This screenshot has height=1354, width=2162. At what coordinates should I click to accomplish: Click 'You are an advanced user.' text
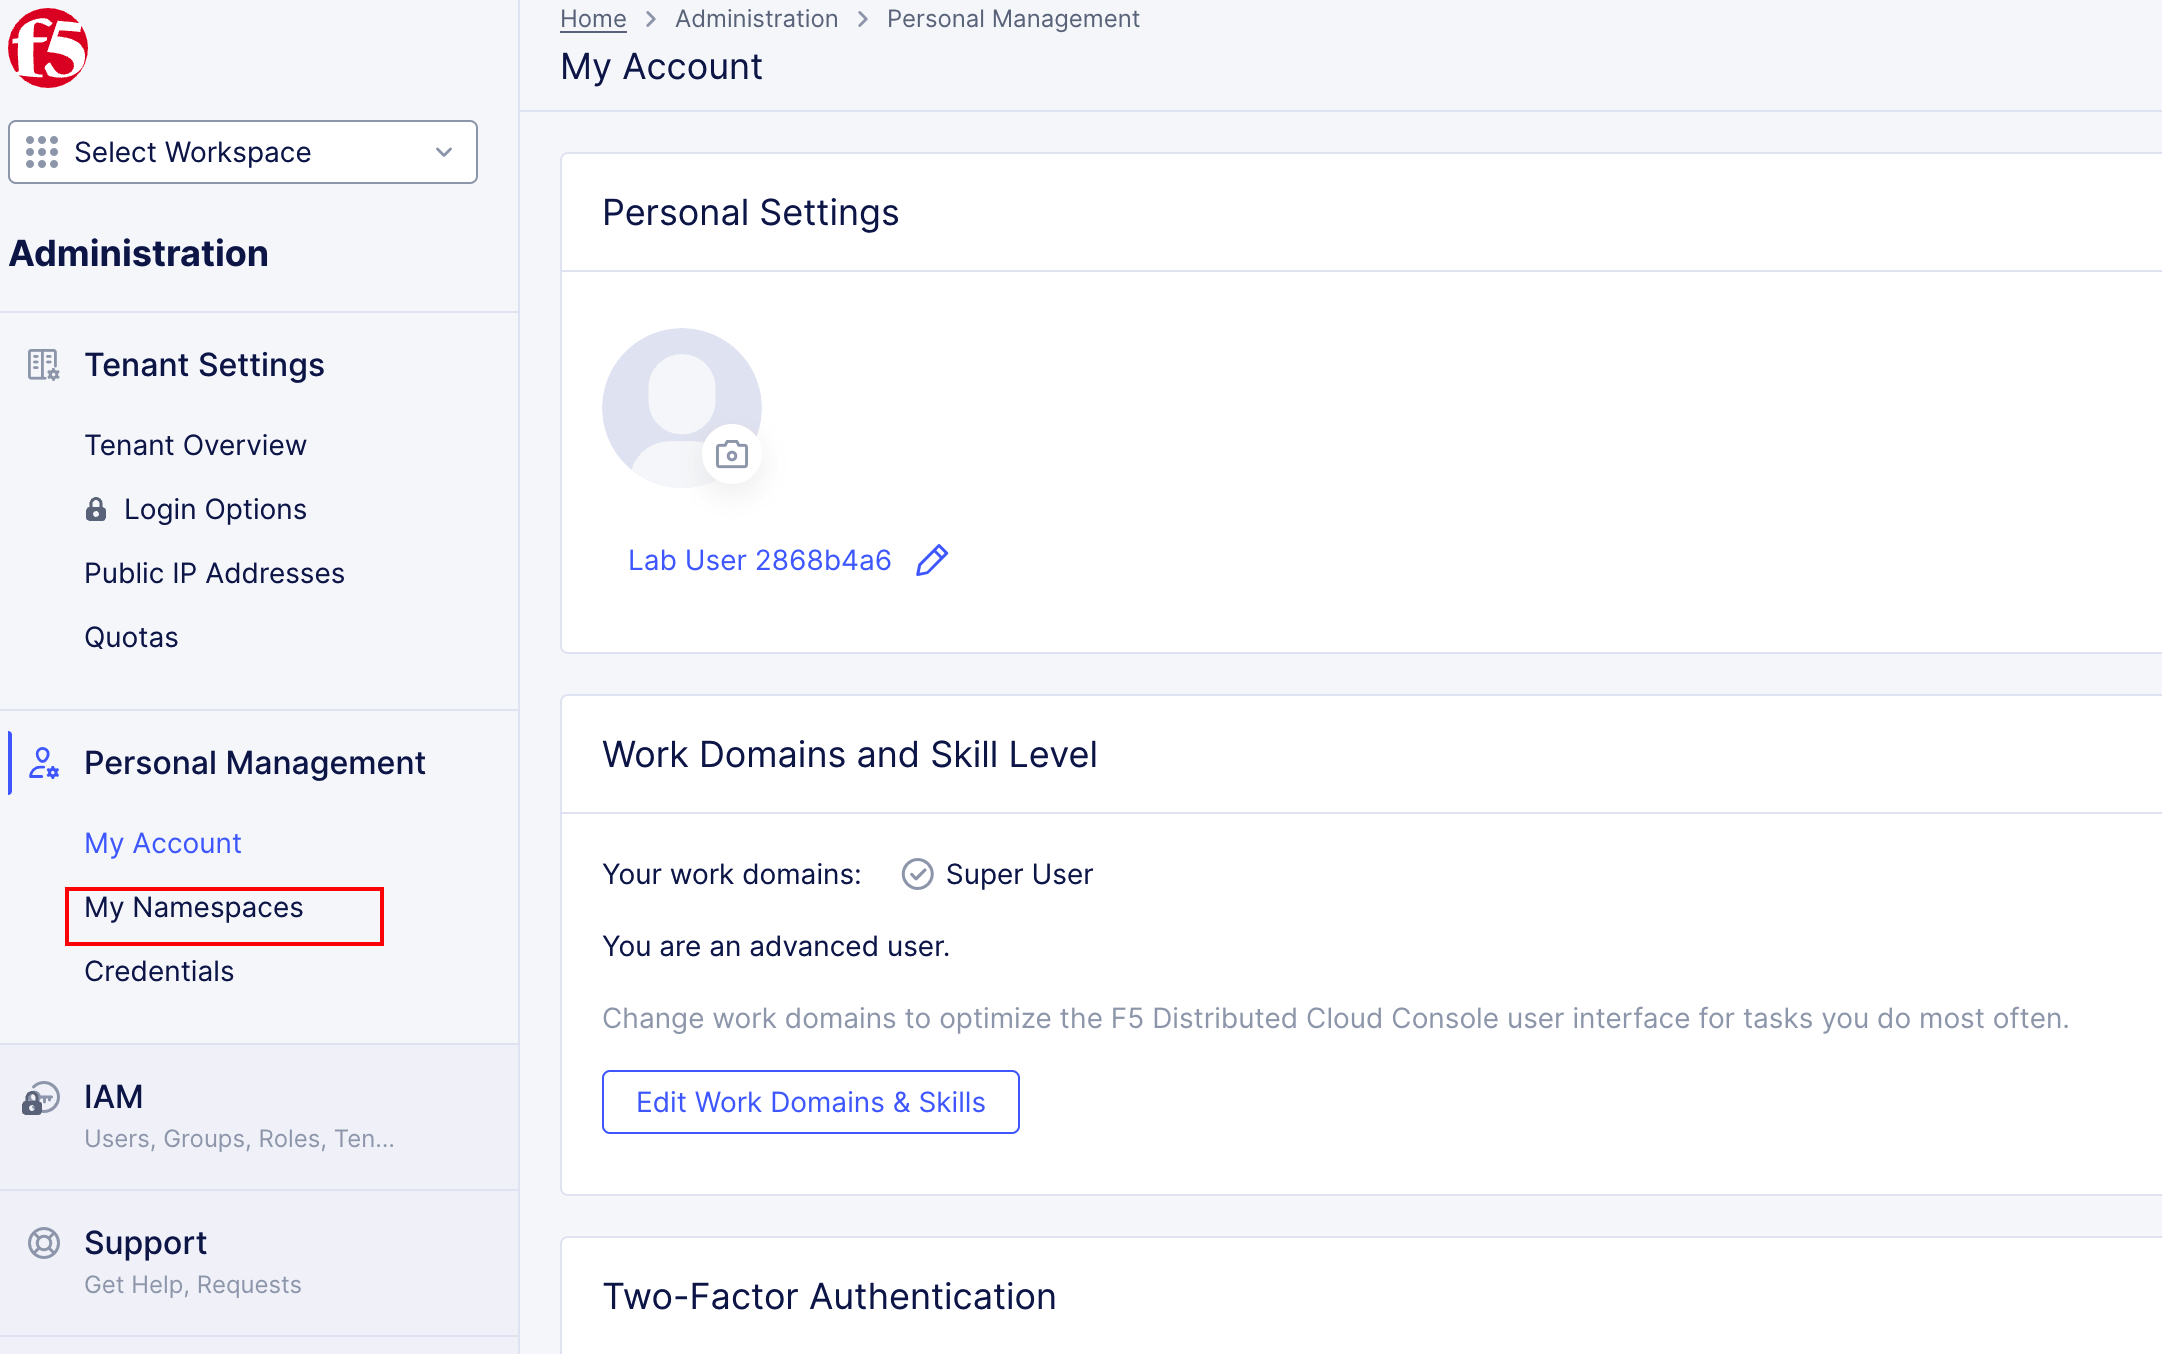click(x=776, y=946)
